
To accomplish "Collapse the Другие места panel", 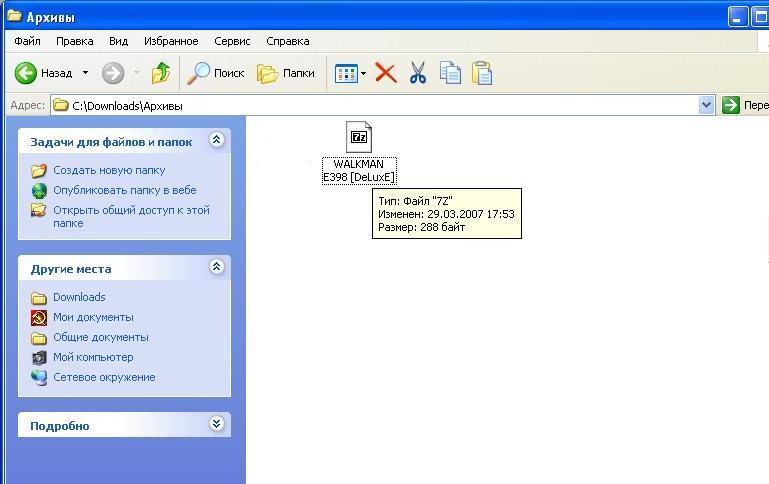I will (216, 266).
